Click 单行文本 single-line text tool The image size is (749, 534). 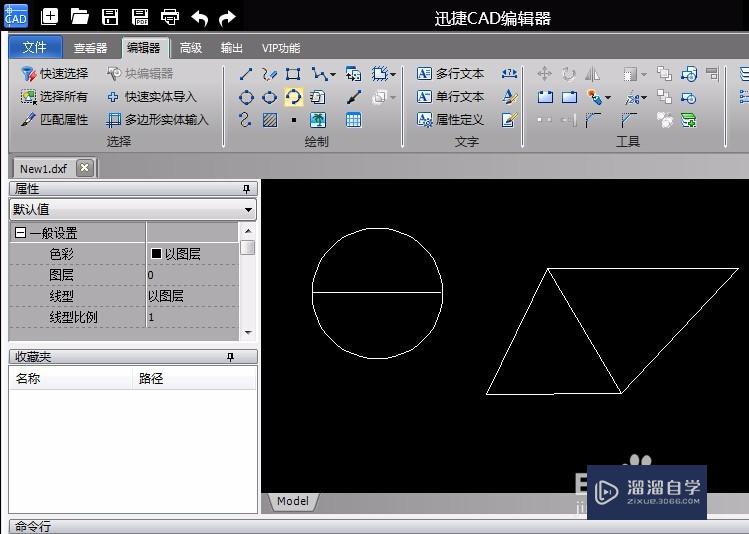point(450,96)
